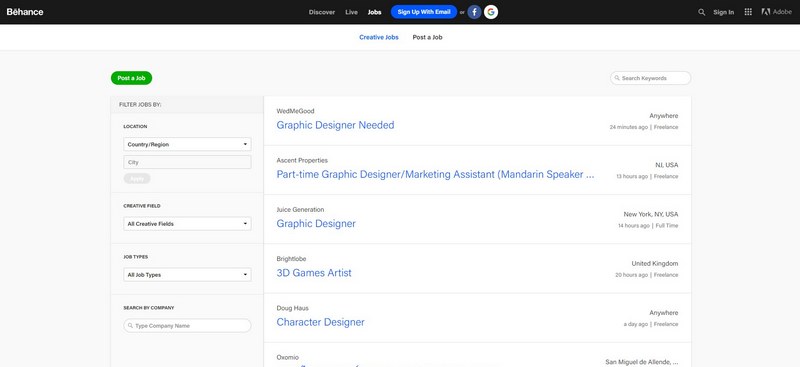The height and width of the screenshot is (367, 800).
Task: Click the City input field
Action: click(x=187, y=162)
